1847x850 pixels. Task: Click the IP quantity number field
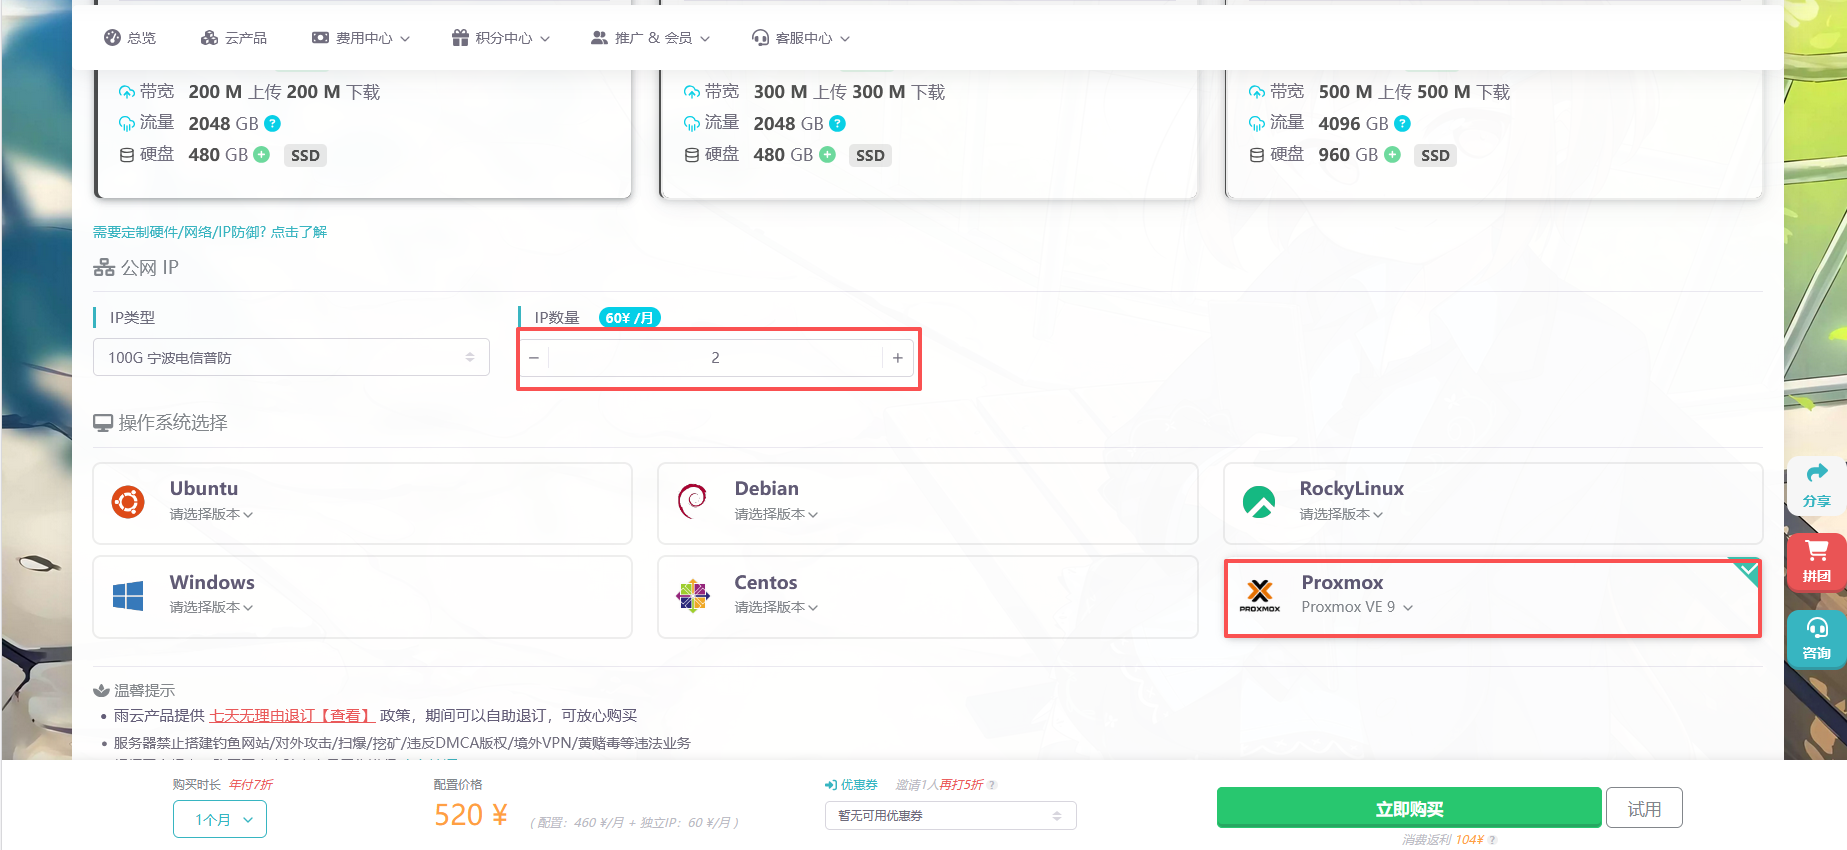click(x=715, y=358)
